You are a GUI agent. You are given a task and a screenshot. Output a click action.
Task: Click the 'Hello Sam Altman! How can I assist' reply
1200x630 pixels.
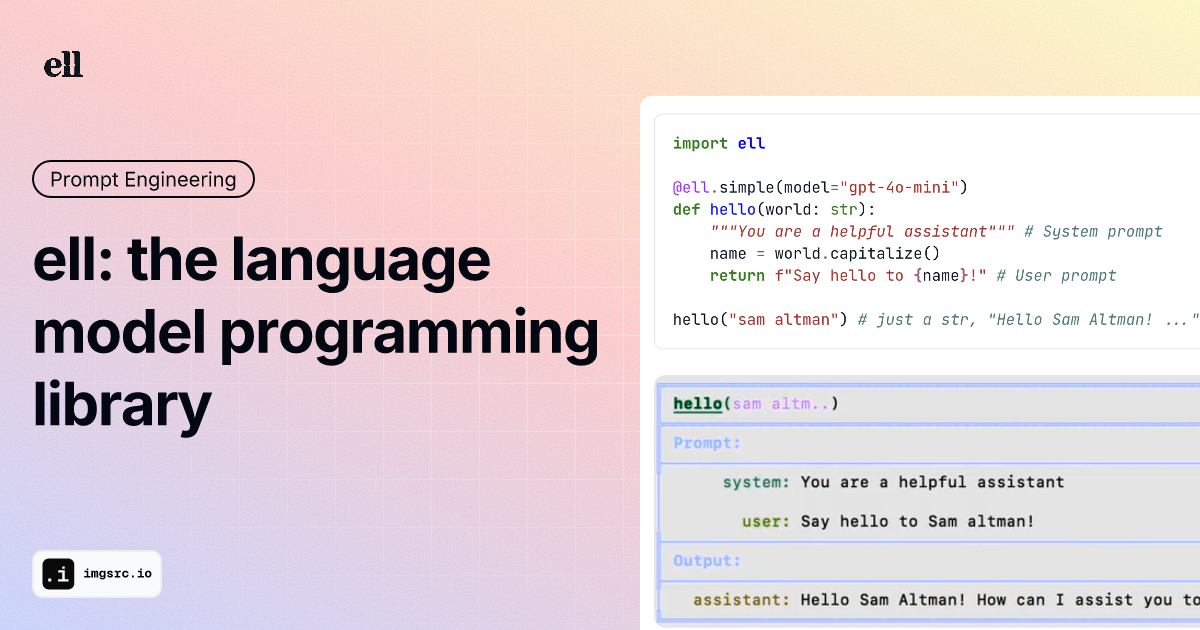coord(1000,600)
